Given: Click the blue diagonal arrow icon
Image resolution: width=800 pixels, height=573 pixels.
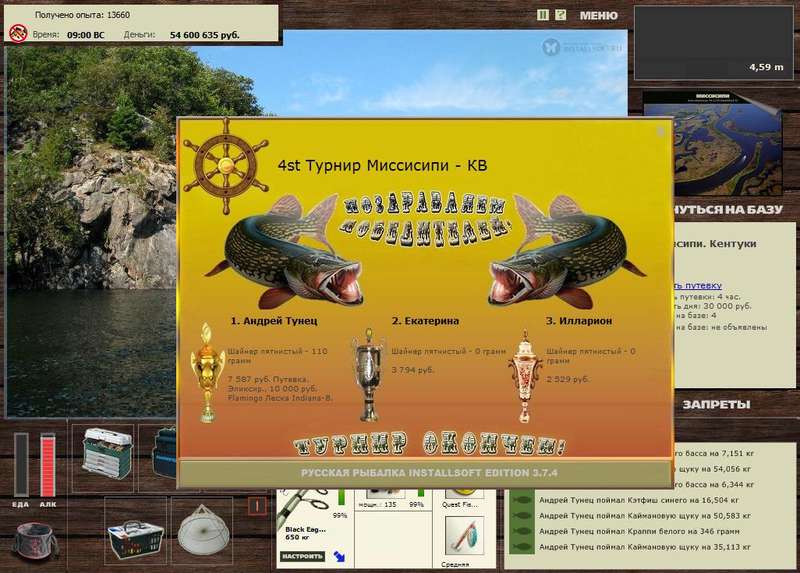Looking at the screenshot, I should 339,556.
